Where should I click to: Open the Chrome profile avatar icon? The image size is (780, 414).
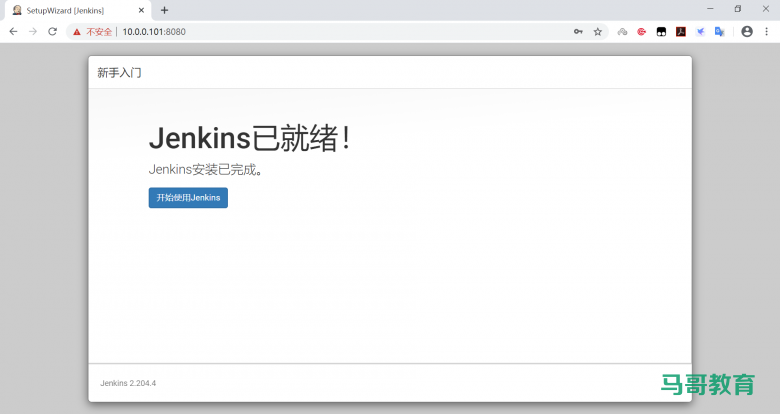[747, 31]
